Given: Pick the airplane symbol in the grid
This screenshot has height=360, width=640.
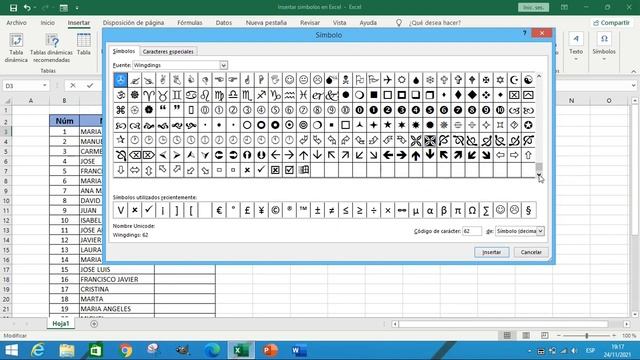Looking at the screenshot, I should 388,80.
